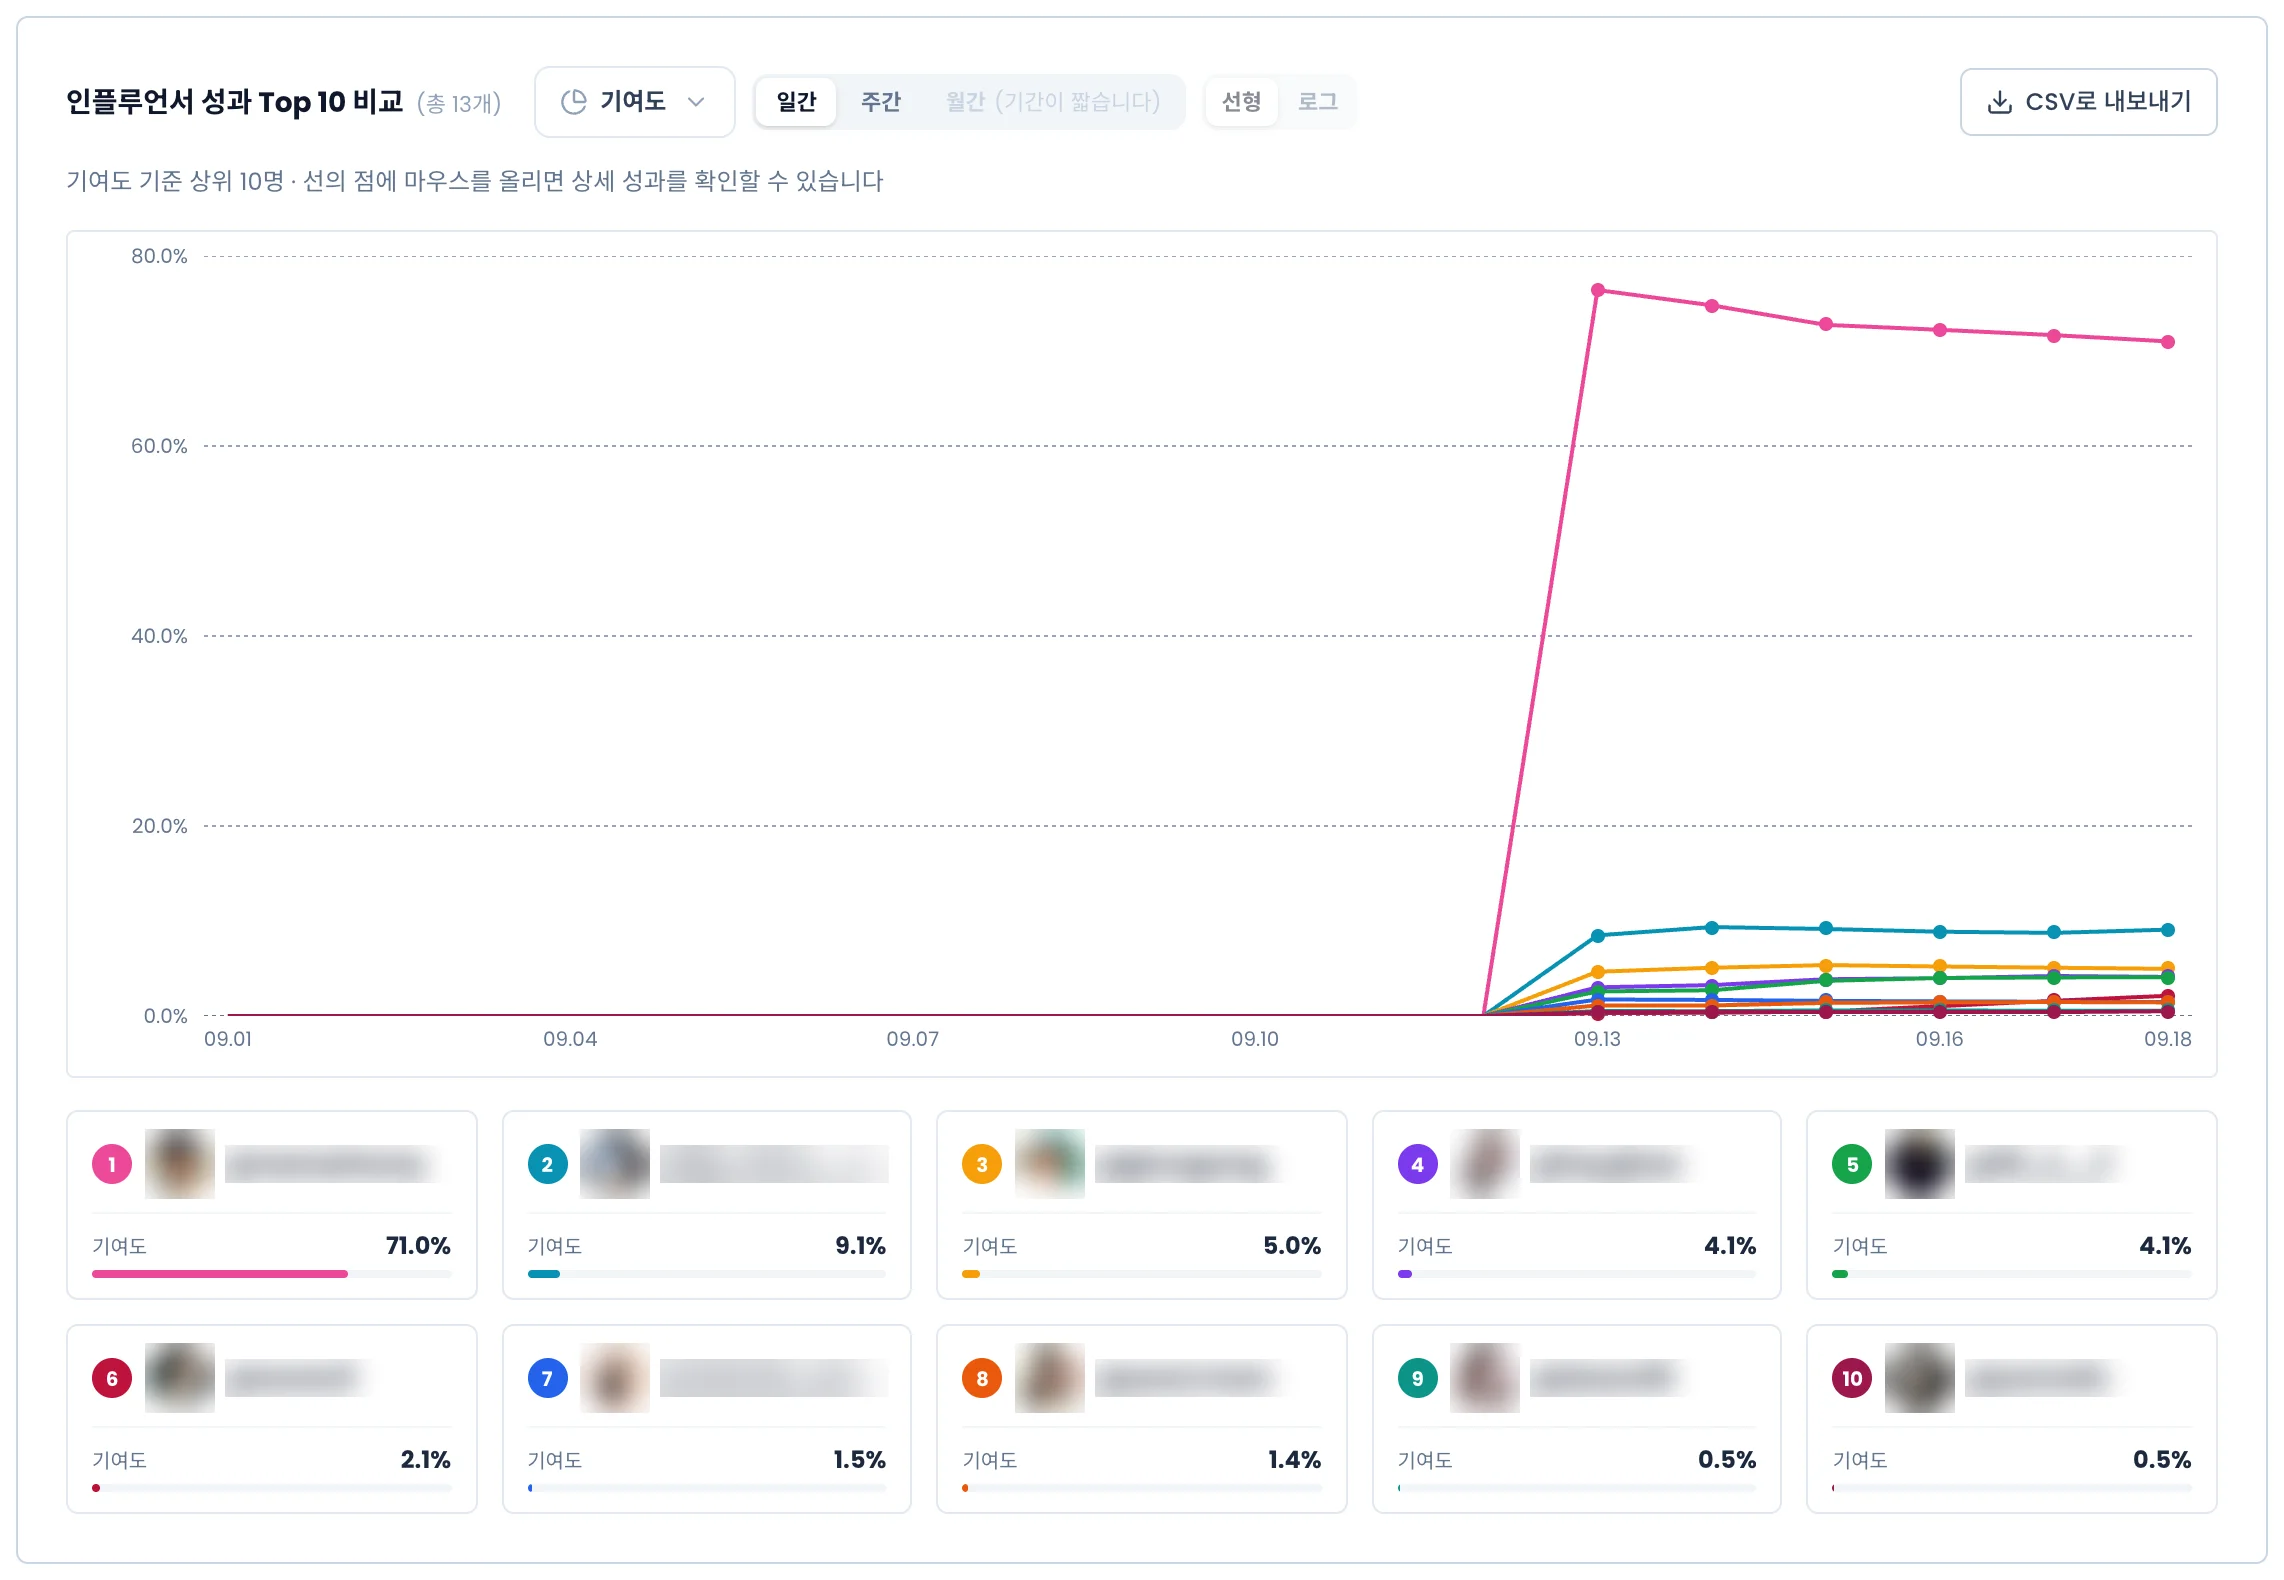Click the chevron arrow beside 기여도

(697, 102)
